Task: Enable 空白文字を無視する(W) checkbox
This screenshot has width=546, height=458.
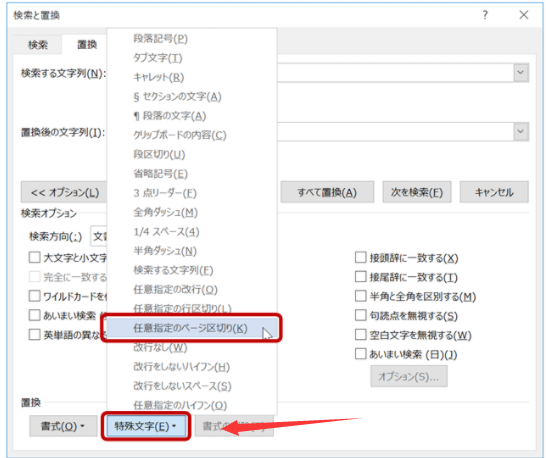Action: pos(360,335)
